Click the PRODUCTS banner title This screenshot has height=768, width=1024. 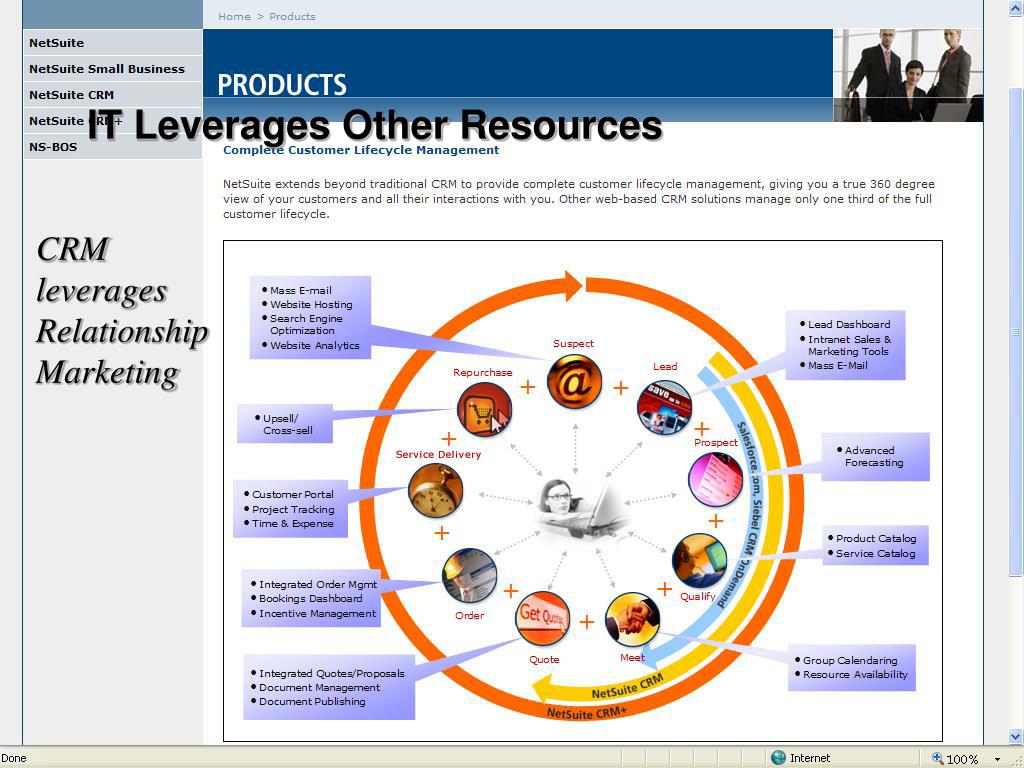point(282,85)
